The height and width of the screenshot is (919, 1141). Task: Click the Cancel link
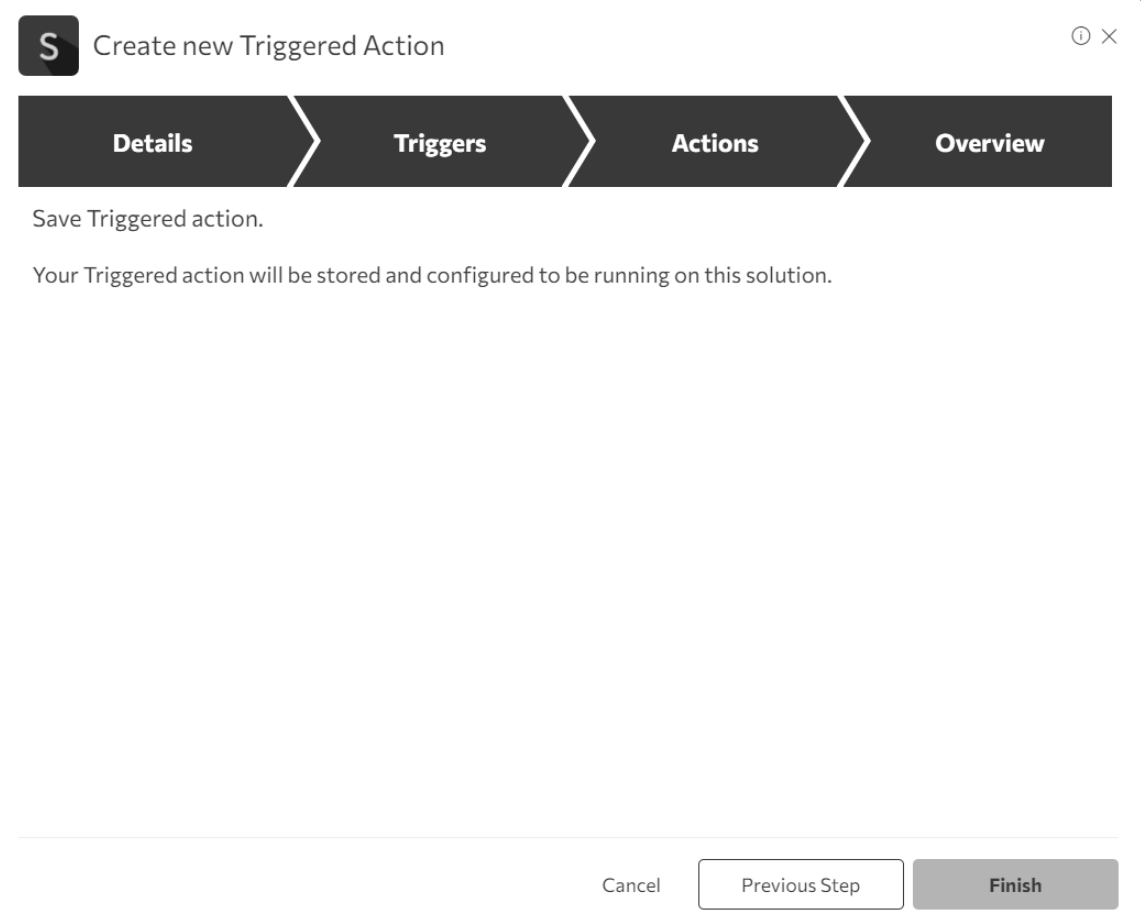point(631,885)
